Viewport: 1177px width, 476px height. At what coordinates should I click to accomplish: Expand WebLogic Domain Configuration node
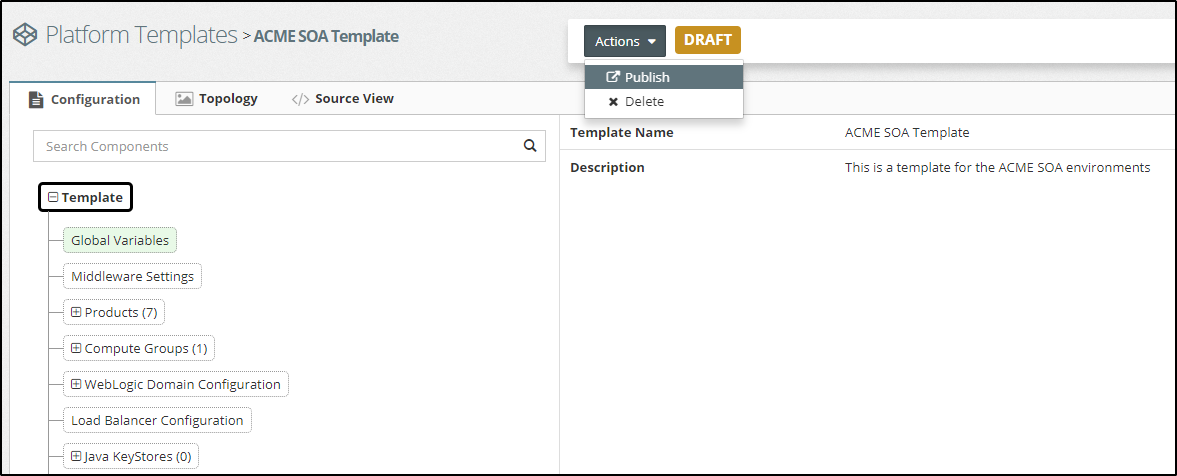[x=76, y=384]
